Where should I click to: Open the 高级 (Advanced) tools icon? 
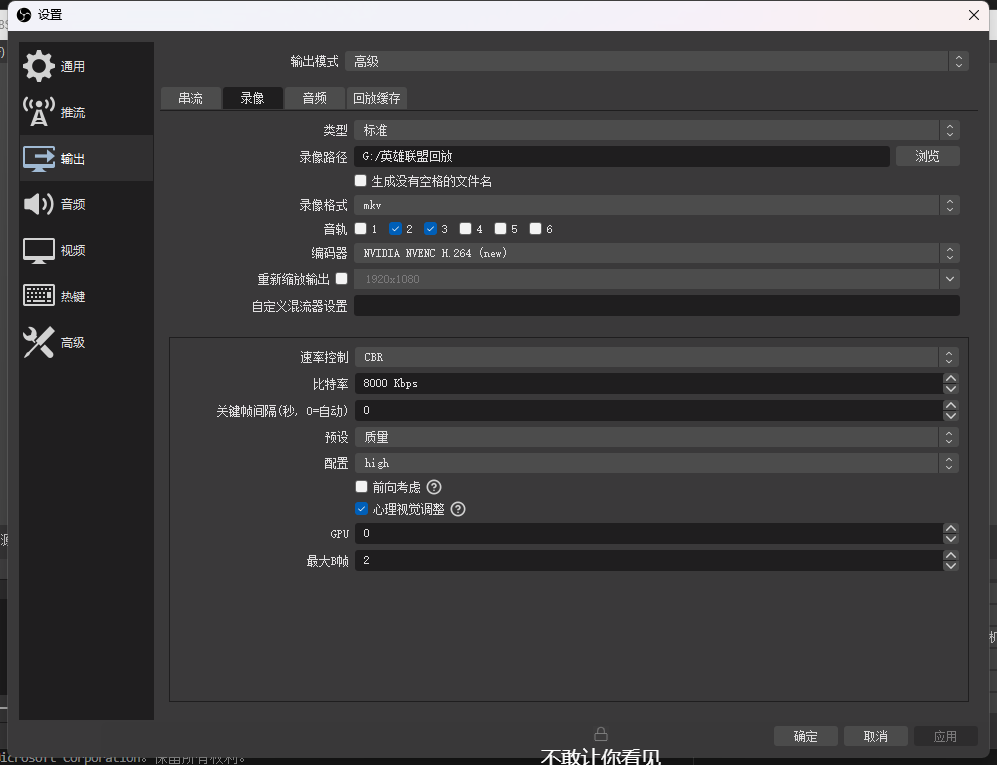(39, 342)
